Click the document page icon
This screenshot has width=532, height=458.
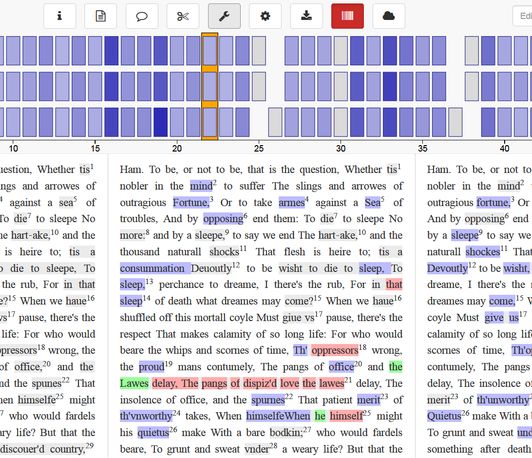point(100,16)
